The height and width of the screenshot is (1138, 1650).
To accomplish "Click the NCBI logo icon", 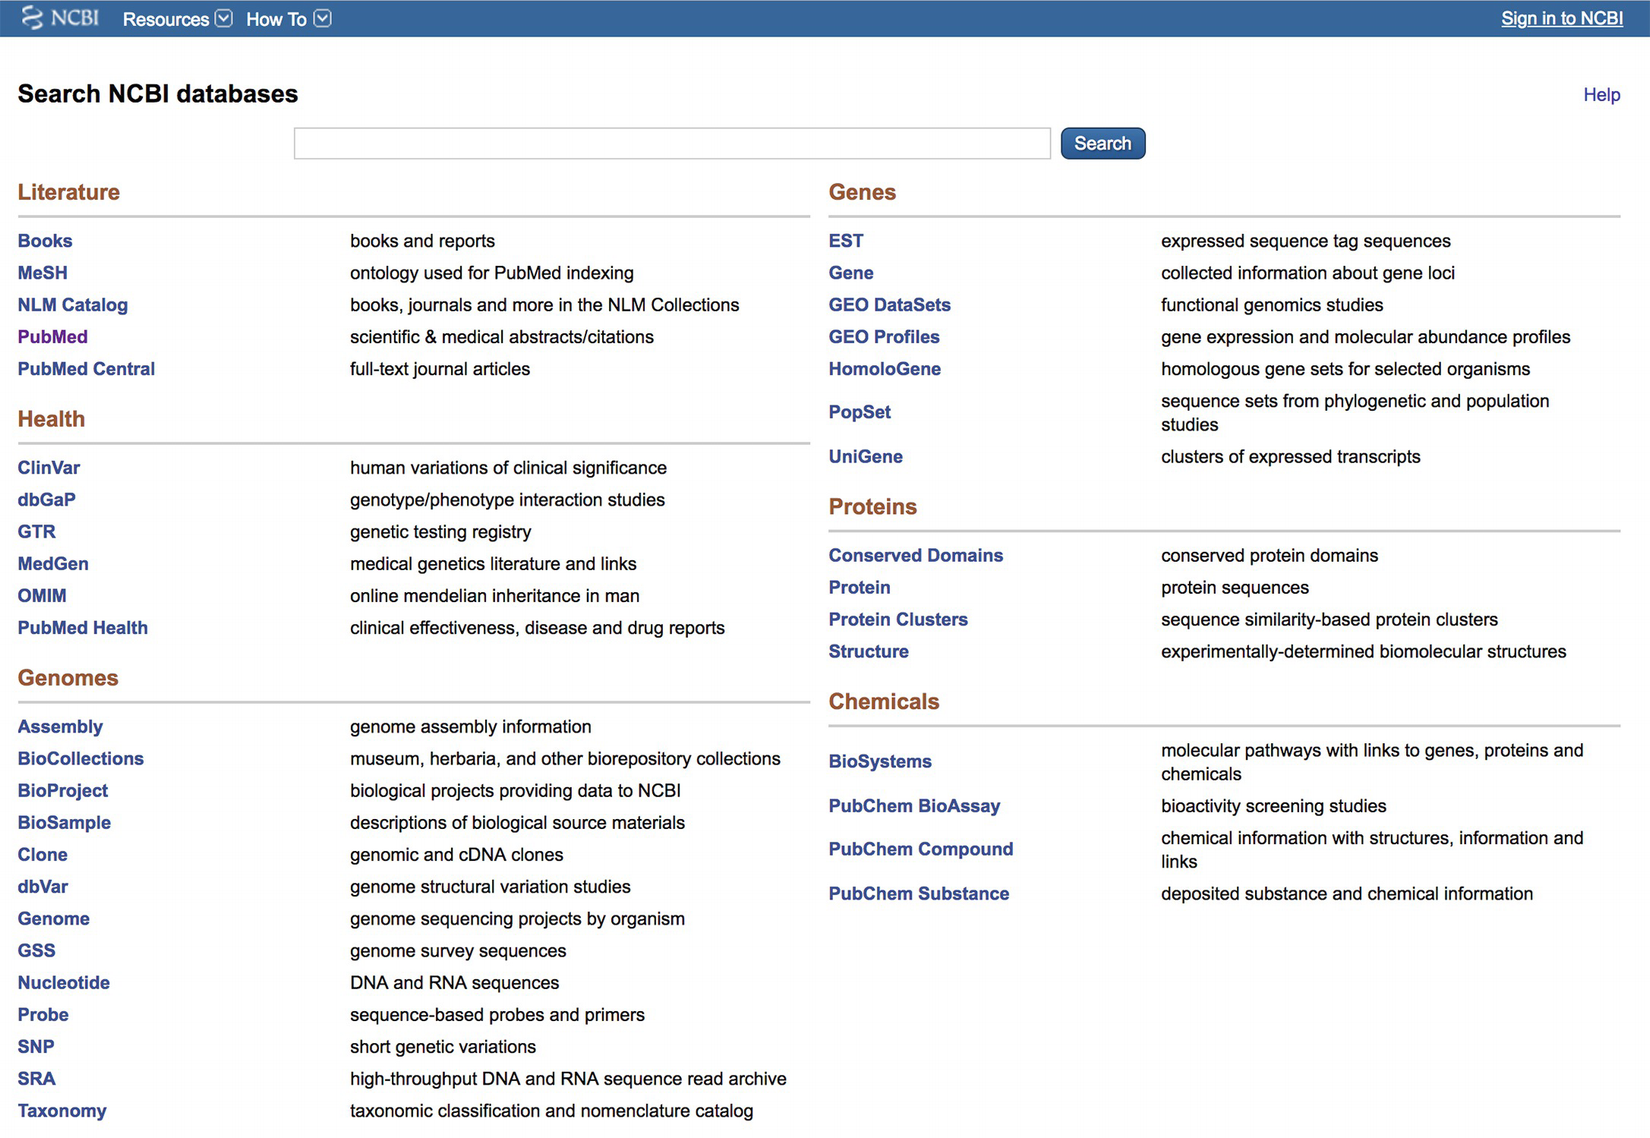I will 33,18.
